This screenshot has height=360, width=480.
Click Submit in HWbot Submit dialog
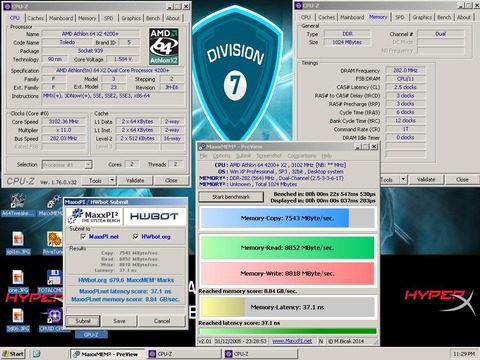click(x=83, y=321)
